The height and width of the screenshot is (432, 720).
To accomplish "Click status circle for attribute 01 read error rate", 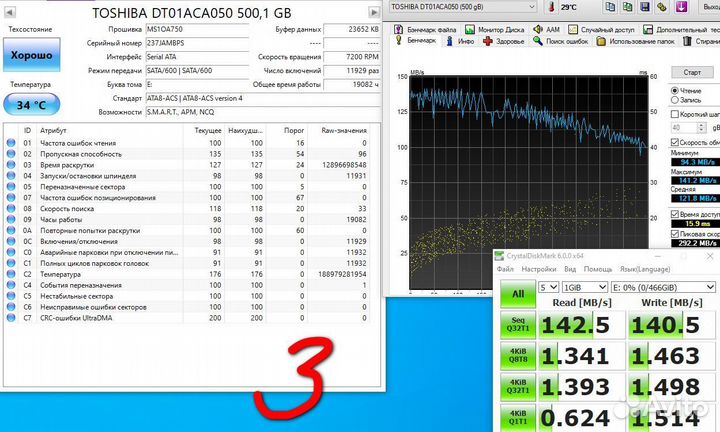I will coord(11,143).
